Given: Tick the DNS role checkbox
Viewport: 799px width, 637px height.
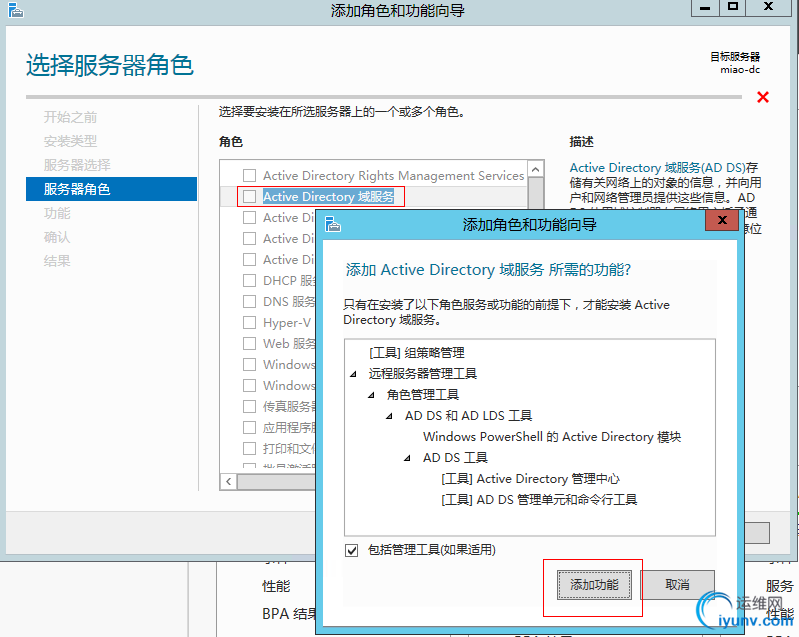Looking at the screenshot, I should [x=249, y=302].
